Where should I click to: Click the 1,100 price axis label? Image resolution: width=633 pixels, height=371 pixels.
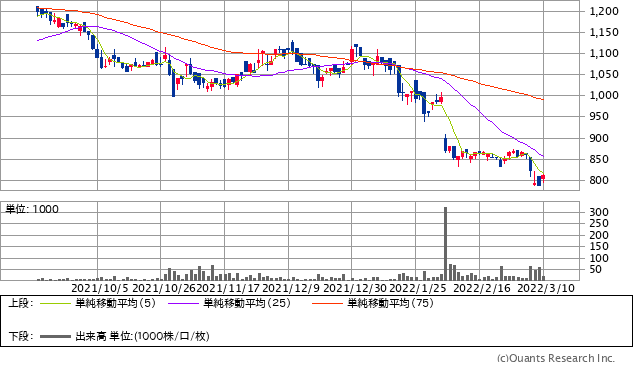click(x=604, y=53)
